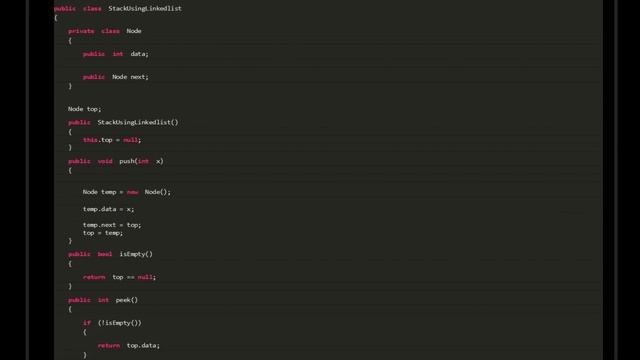Click the 'return top == null;' statement
The image size is (640, 360).
click(x=119, y=277)
